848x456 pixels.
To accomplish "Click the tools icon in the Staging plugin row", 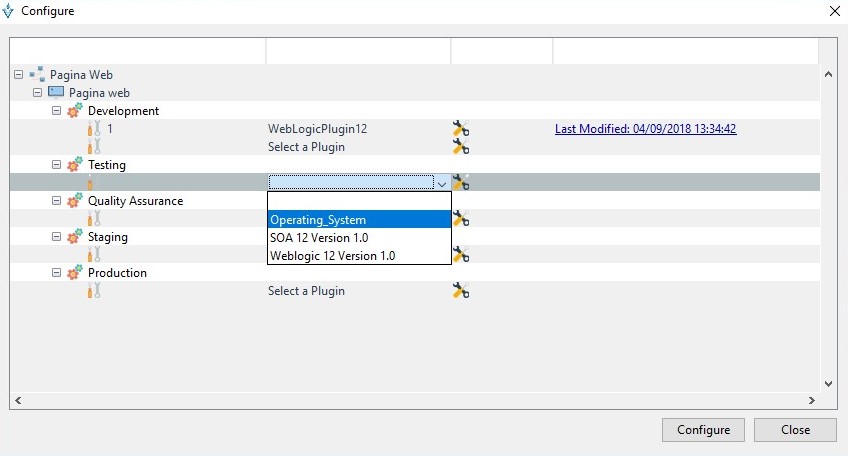I will 460,254.
